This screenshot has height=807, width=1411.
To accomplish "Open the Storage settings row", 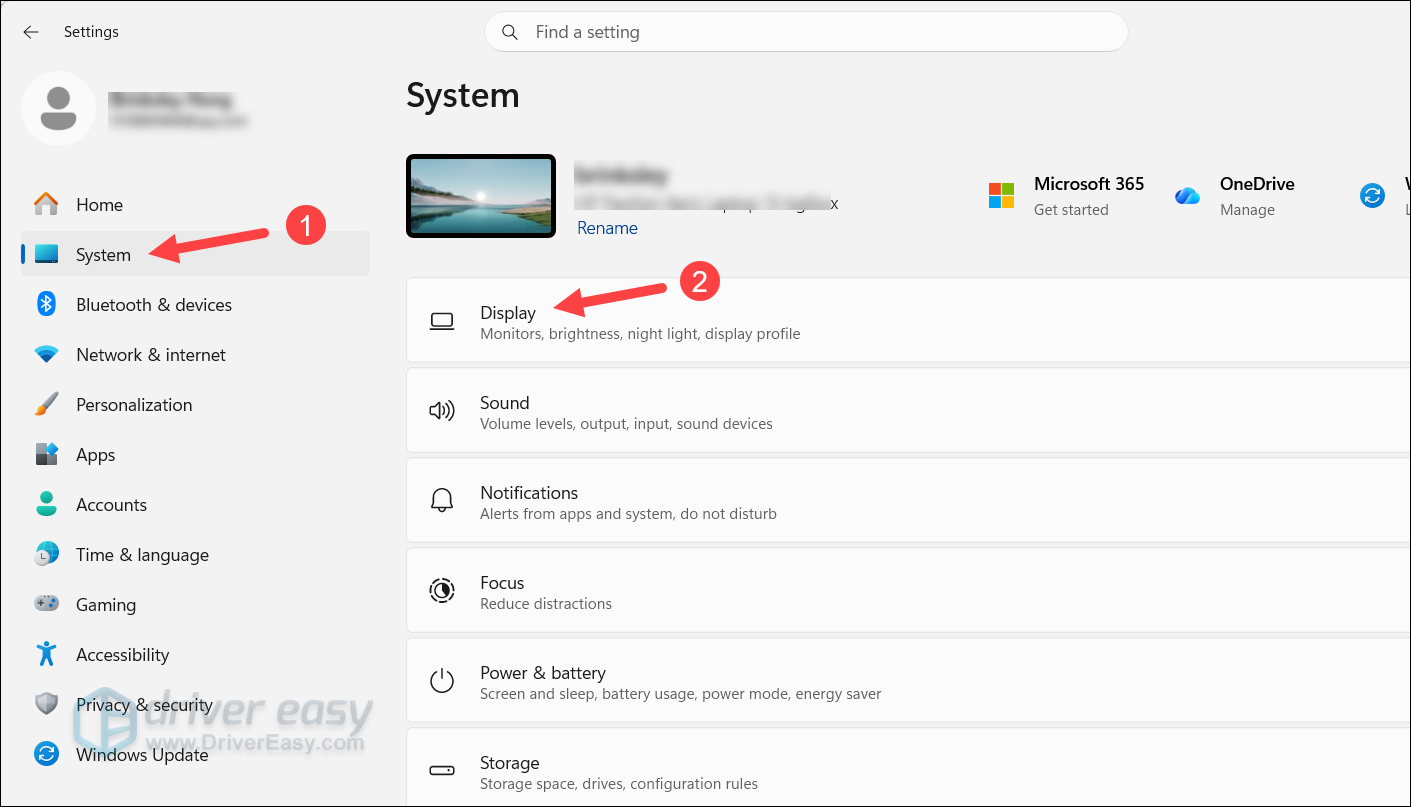I will coord(908,767).
